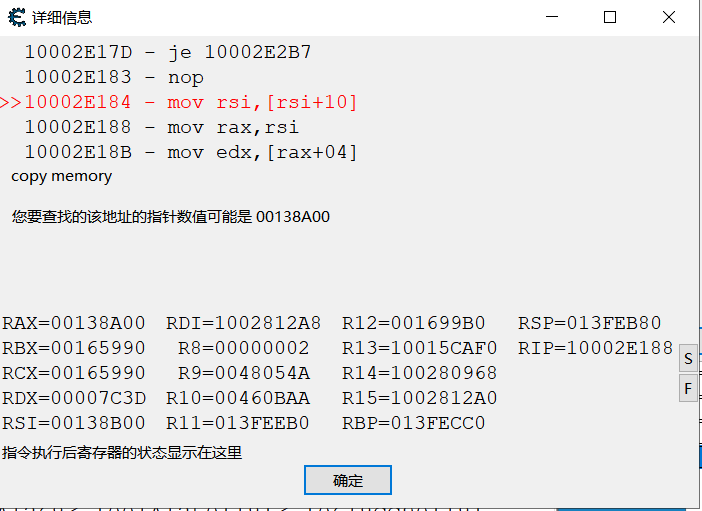Click the 'copy memory' label

tap(61, 176)
